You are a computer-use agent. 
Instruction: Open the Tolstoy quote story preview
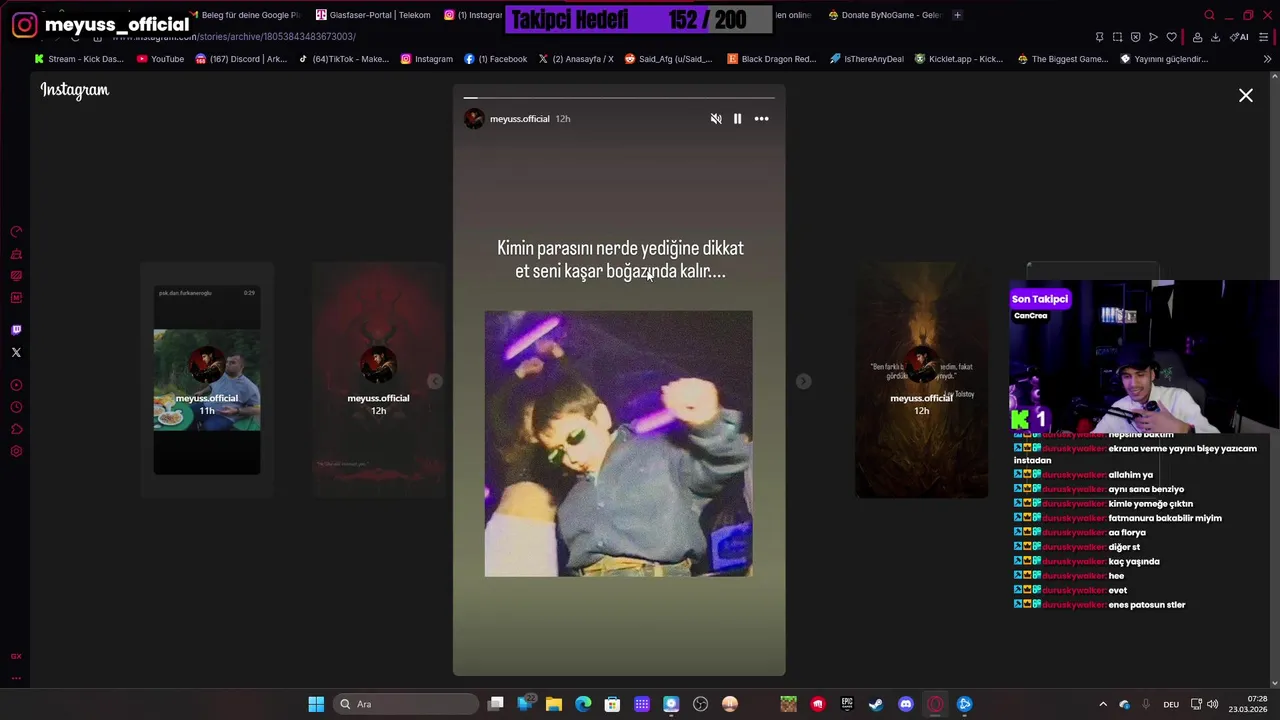(921, 380)
